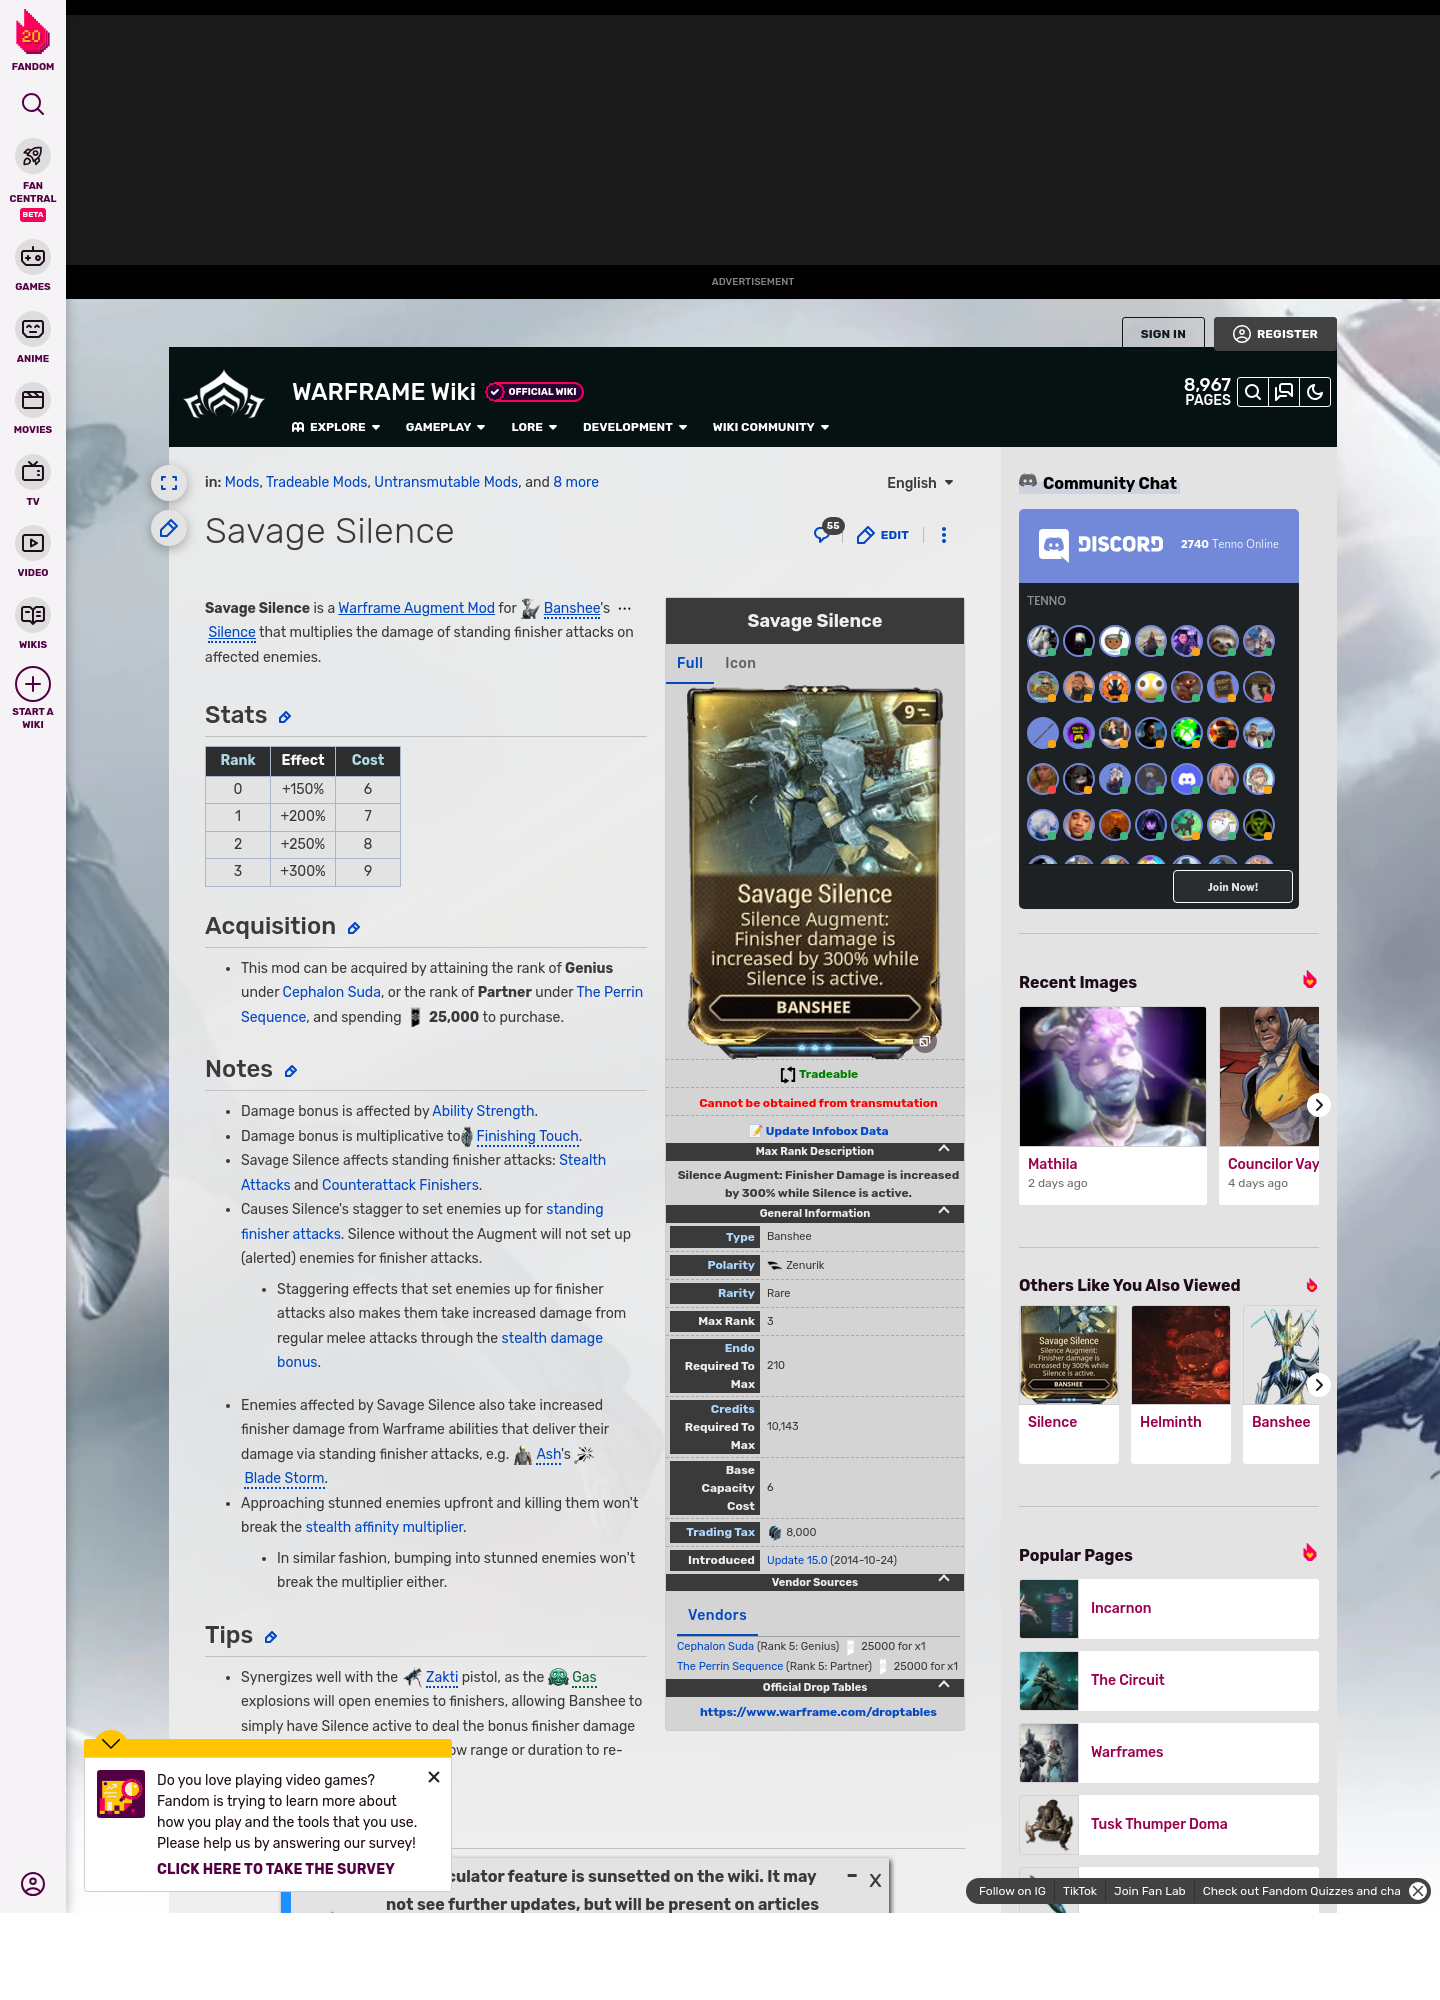Viewport: 1440px width, 2000px height.
Task: Open the English language dropdown
Action: point(920,483)
